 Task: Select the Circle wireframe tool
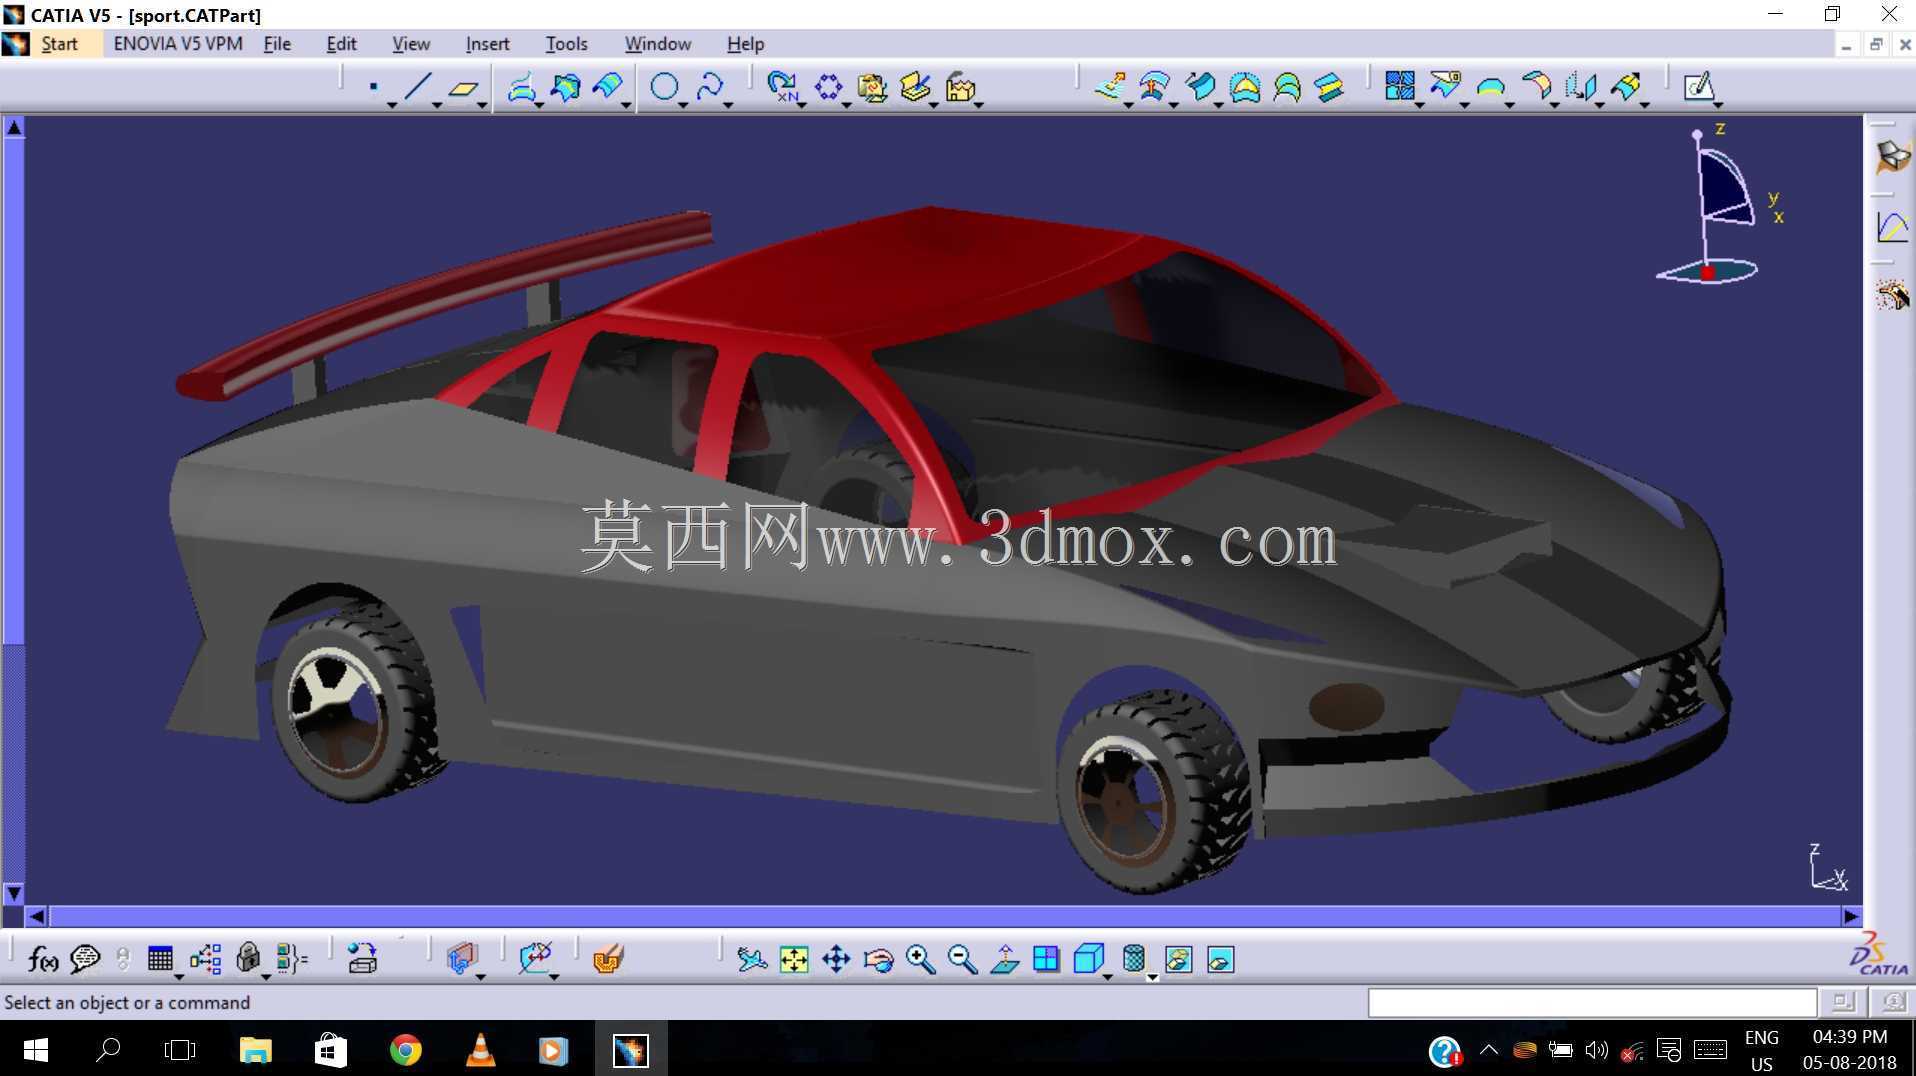click(664, 87)
